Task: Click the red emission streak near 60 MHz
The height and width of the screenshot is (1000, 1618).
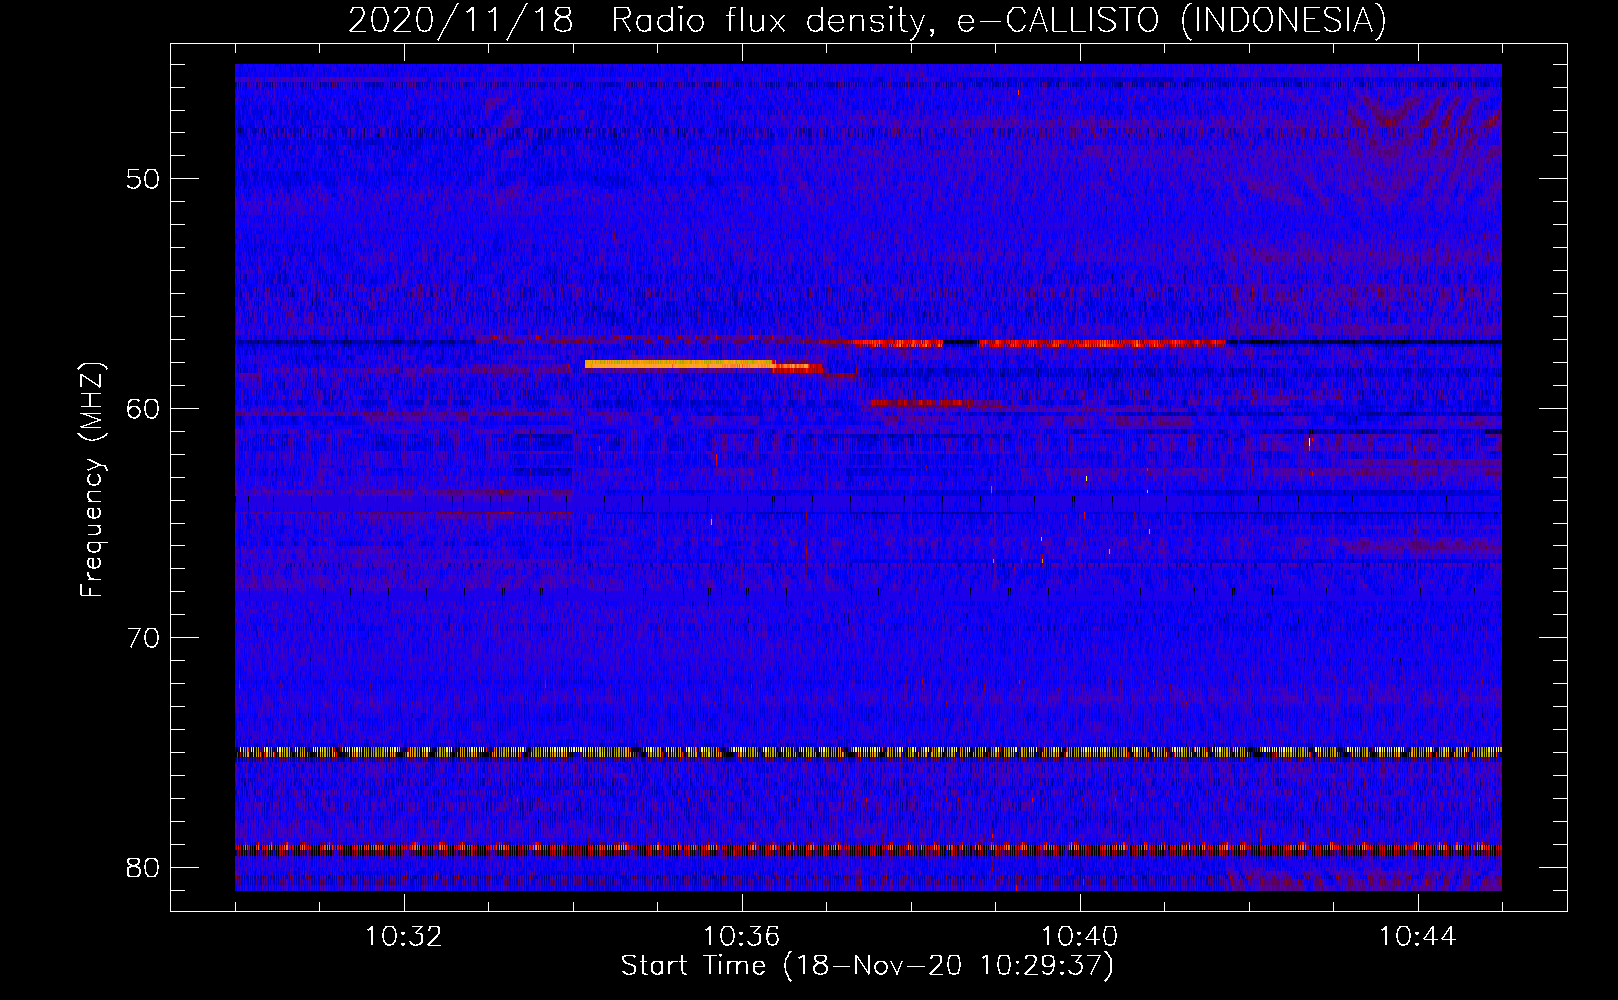Action: click(x=920, y=403)
